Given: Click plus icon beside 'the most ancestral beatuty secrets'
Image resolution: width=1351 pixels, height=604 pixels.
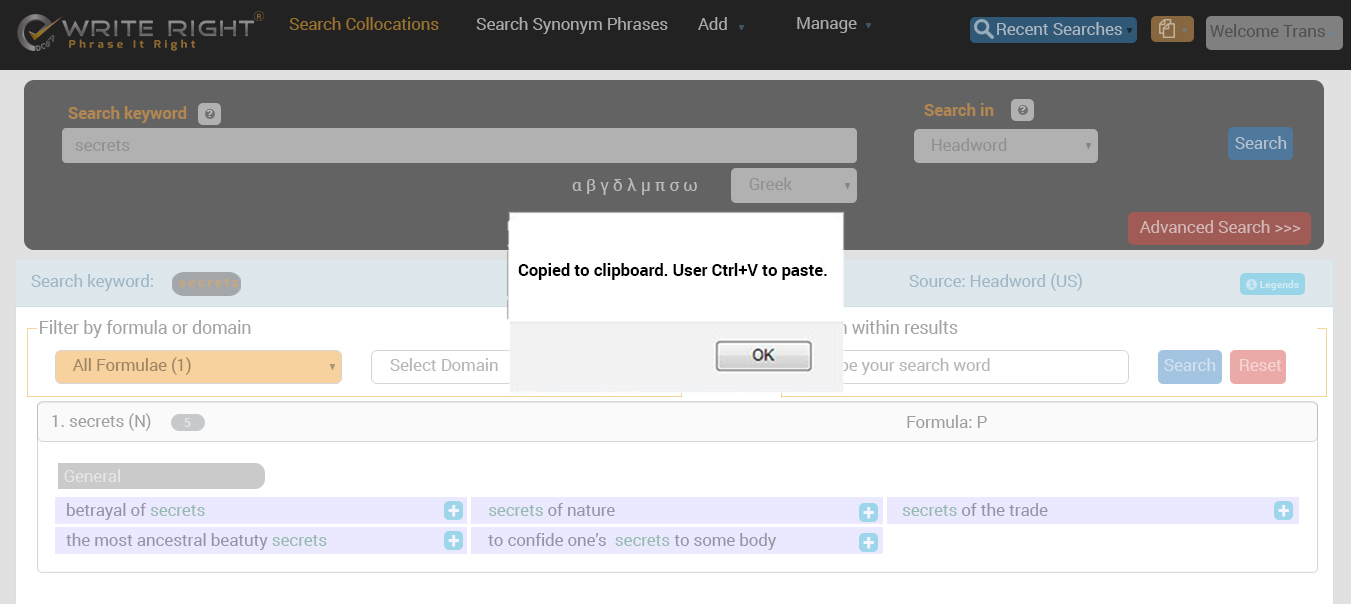Looking at the screenshot, I should [453, 541].
